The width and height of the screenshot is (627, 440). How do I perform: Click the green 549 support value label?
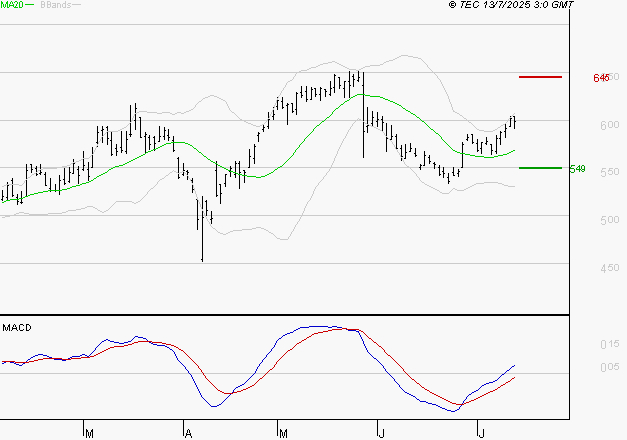point(577,169)
